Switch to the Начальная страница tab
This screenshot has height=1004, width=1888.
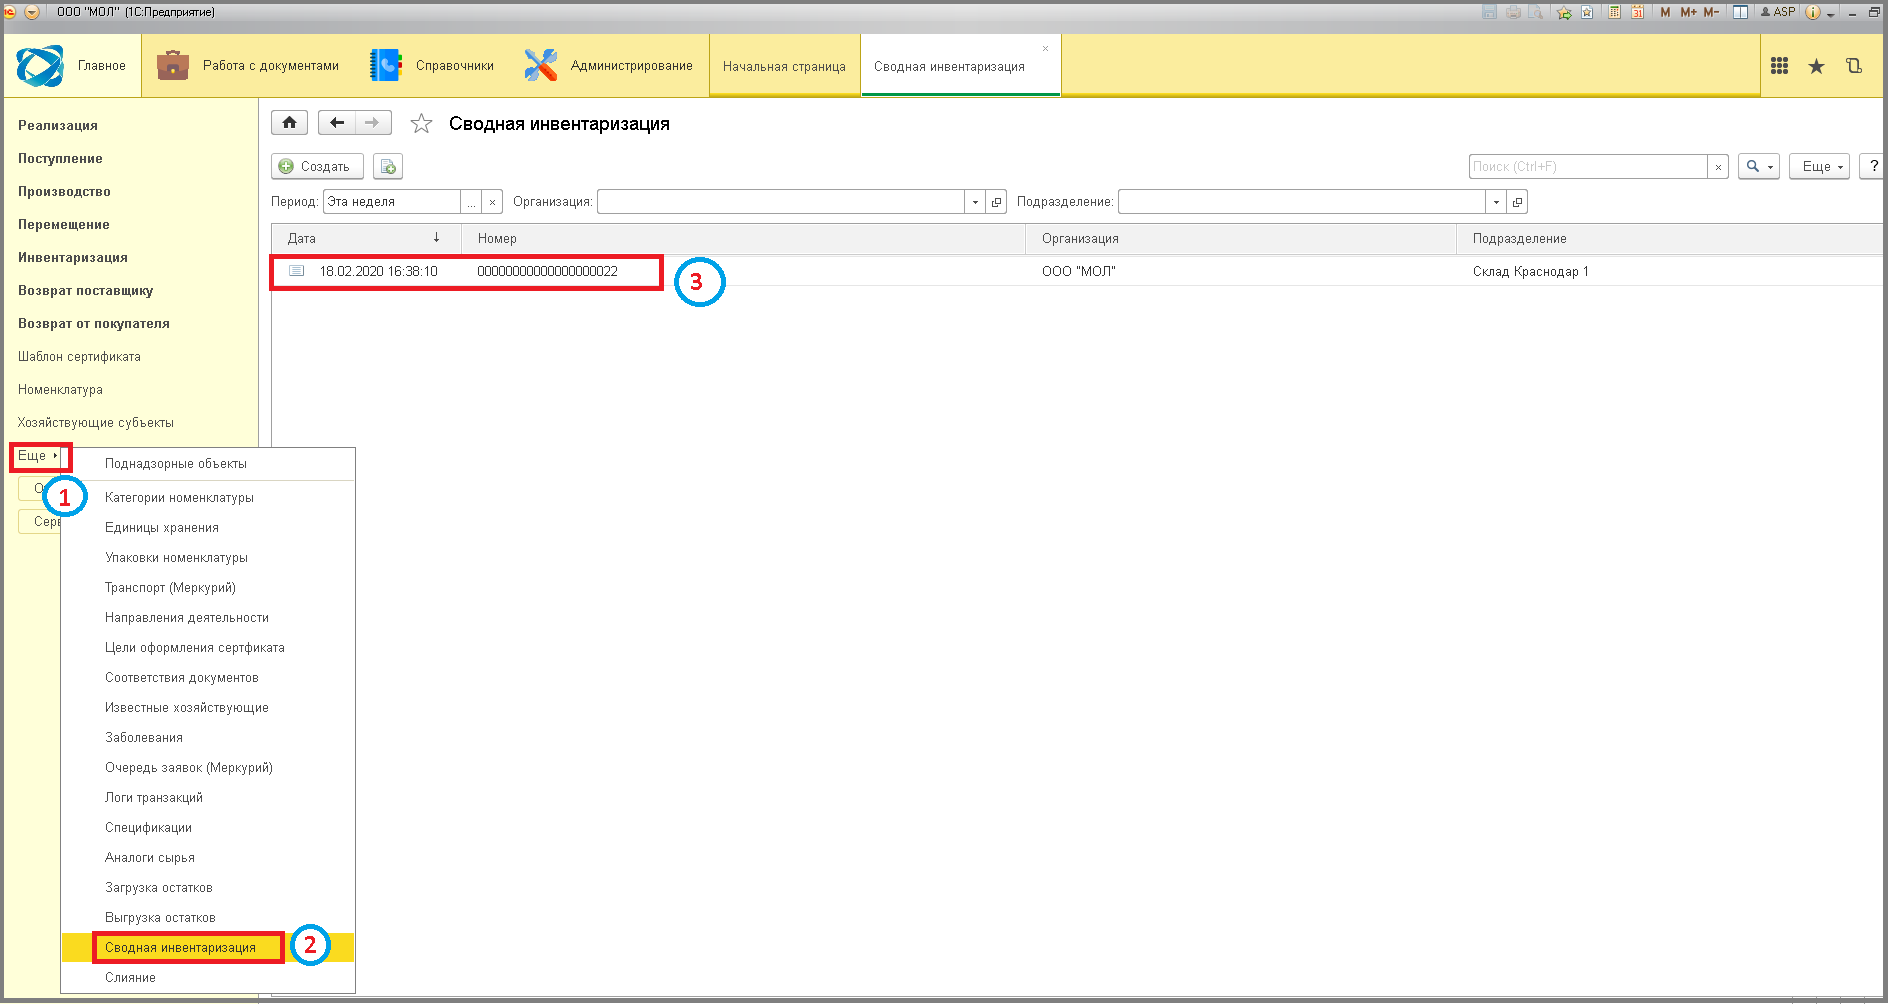[784, 66]
